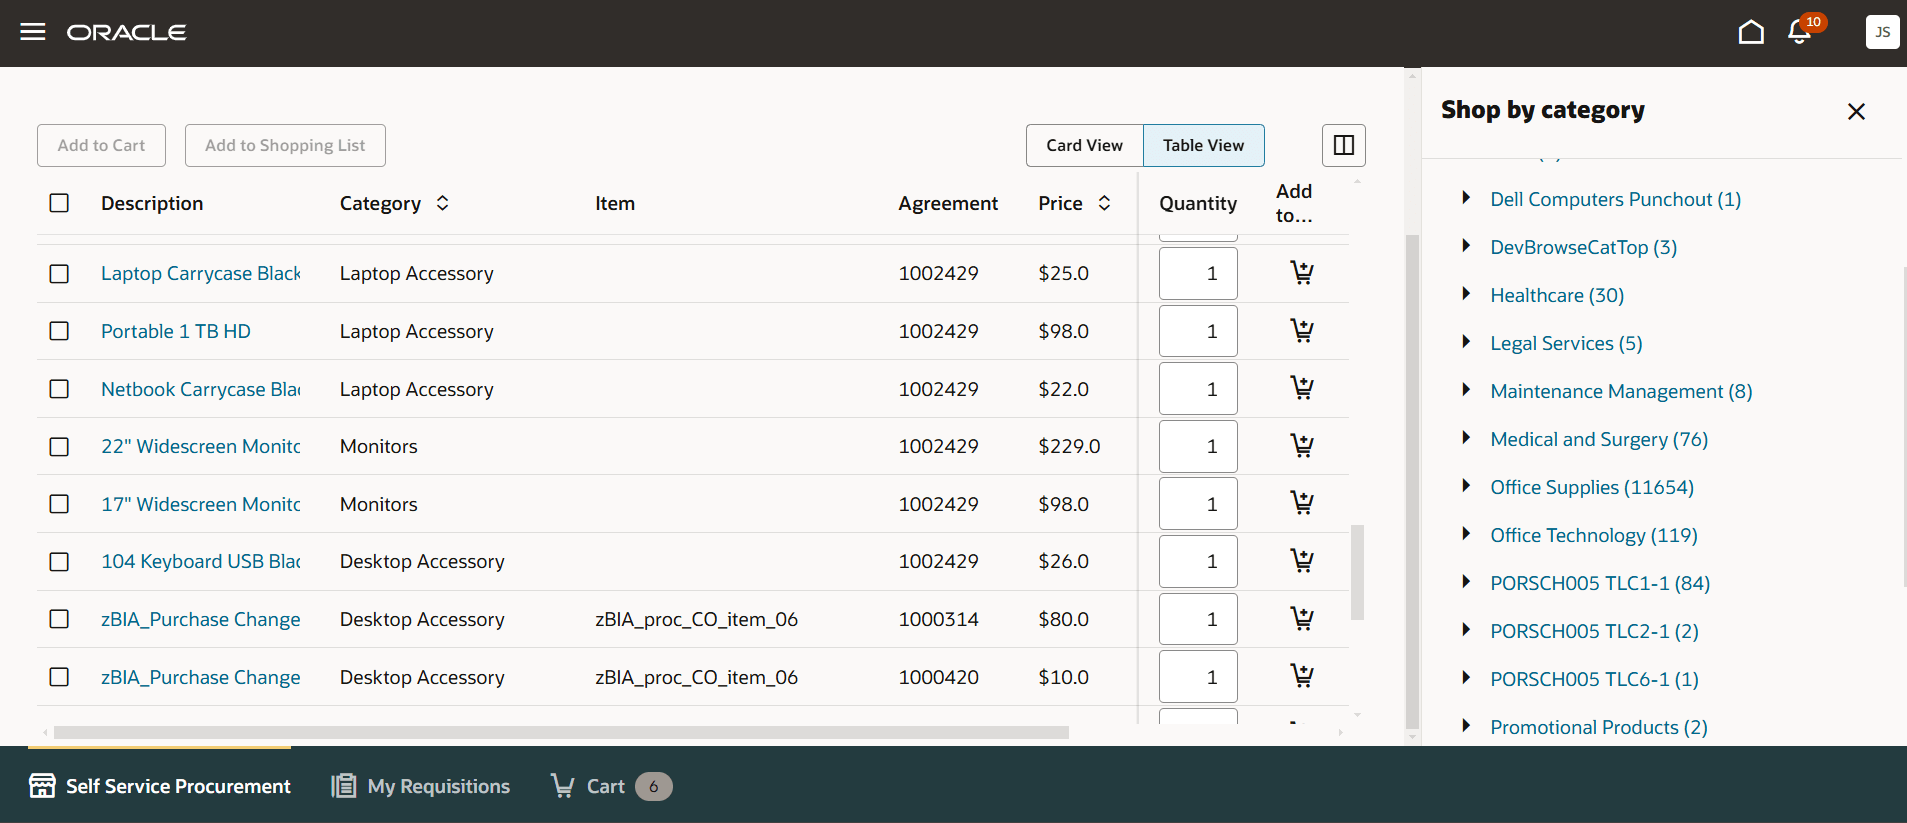The image size is (1907, 823).
Task: Expand the Promotional Products category
Action: 1466,726
